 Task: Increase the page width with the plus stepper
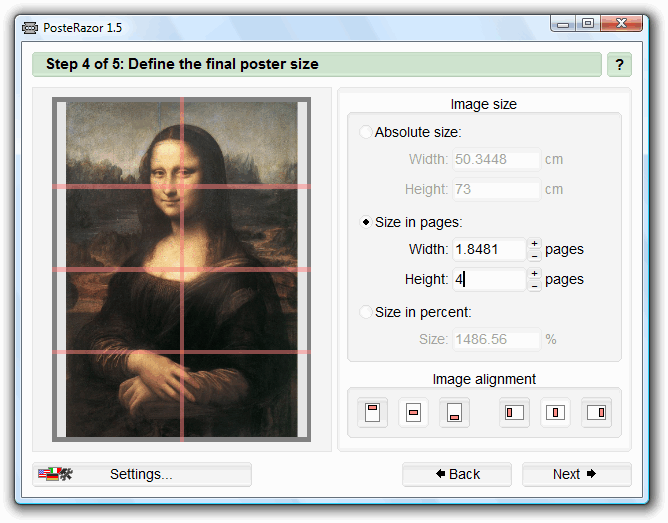[534, 244]
